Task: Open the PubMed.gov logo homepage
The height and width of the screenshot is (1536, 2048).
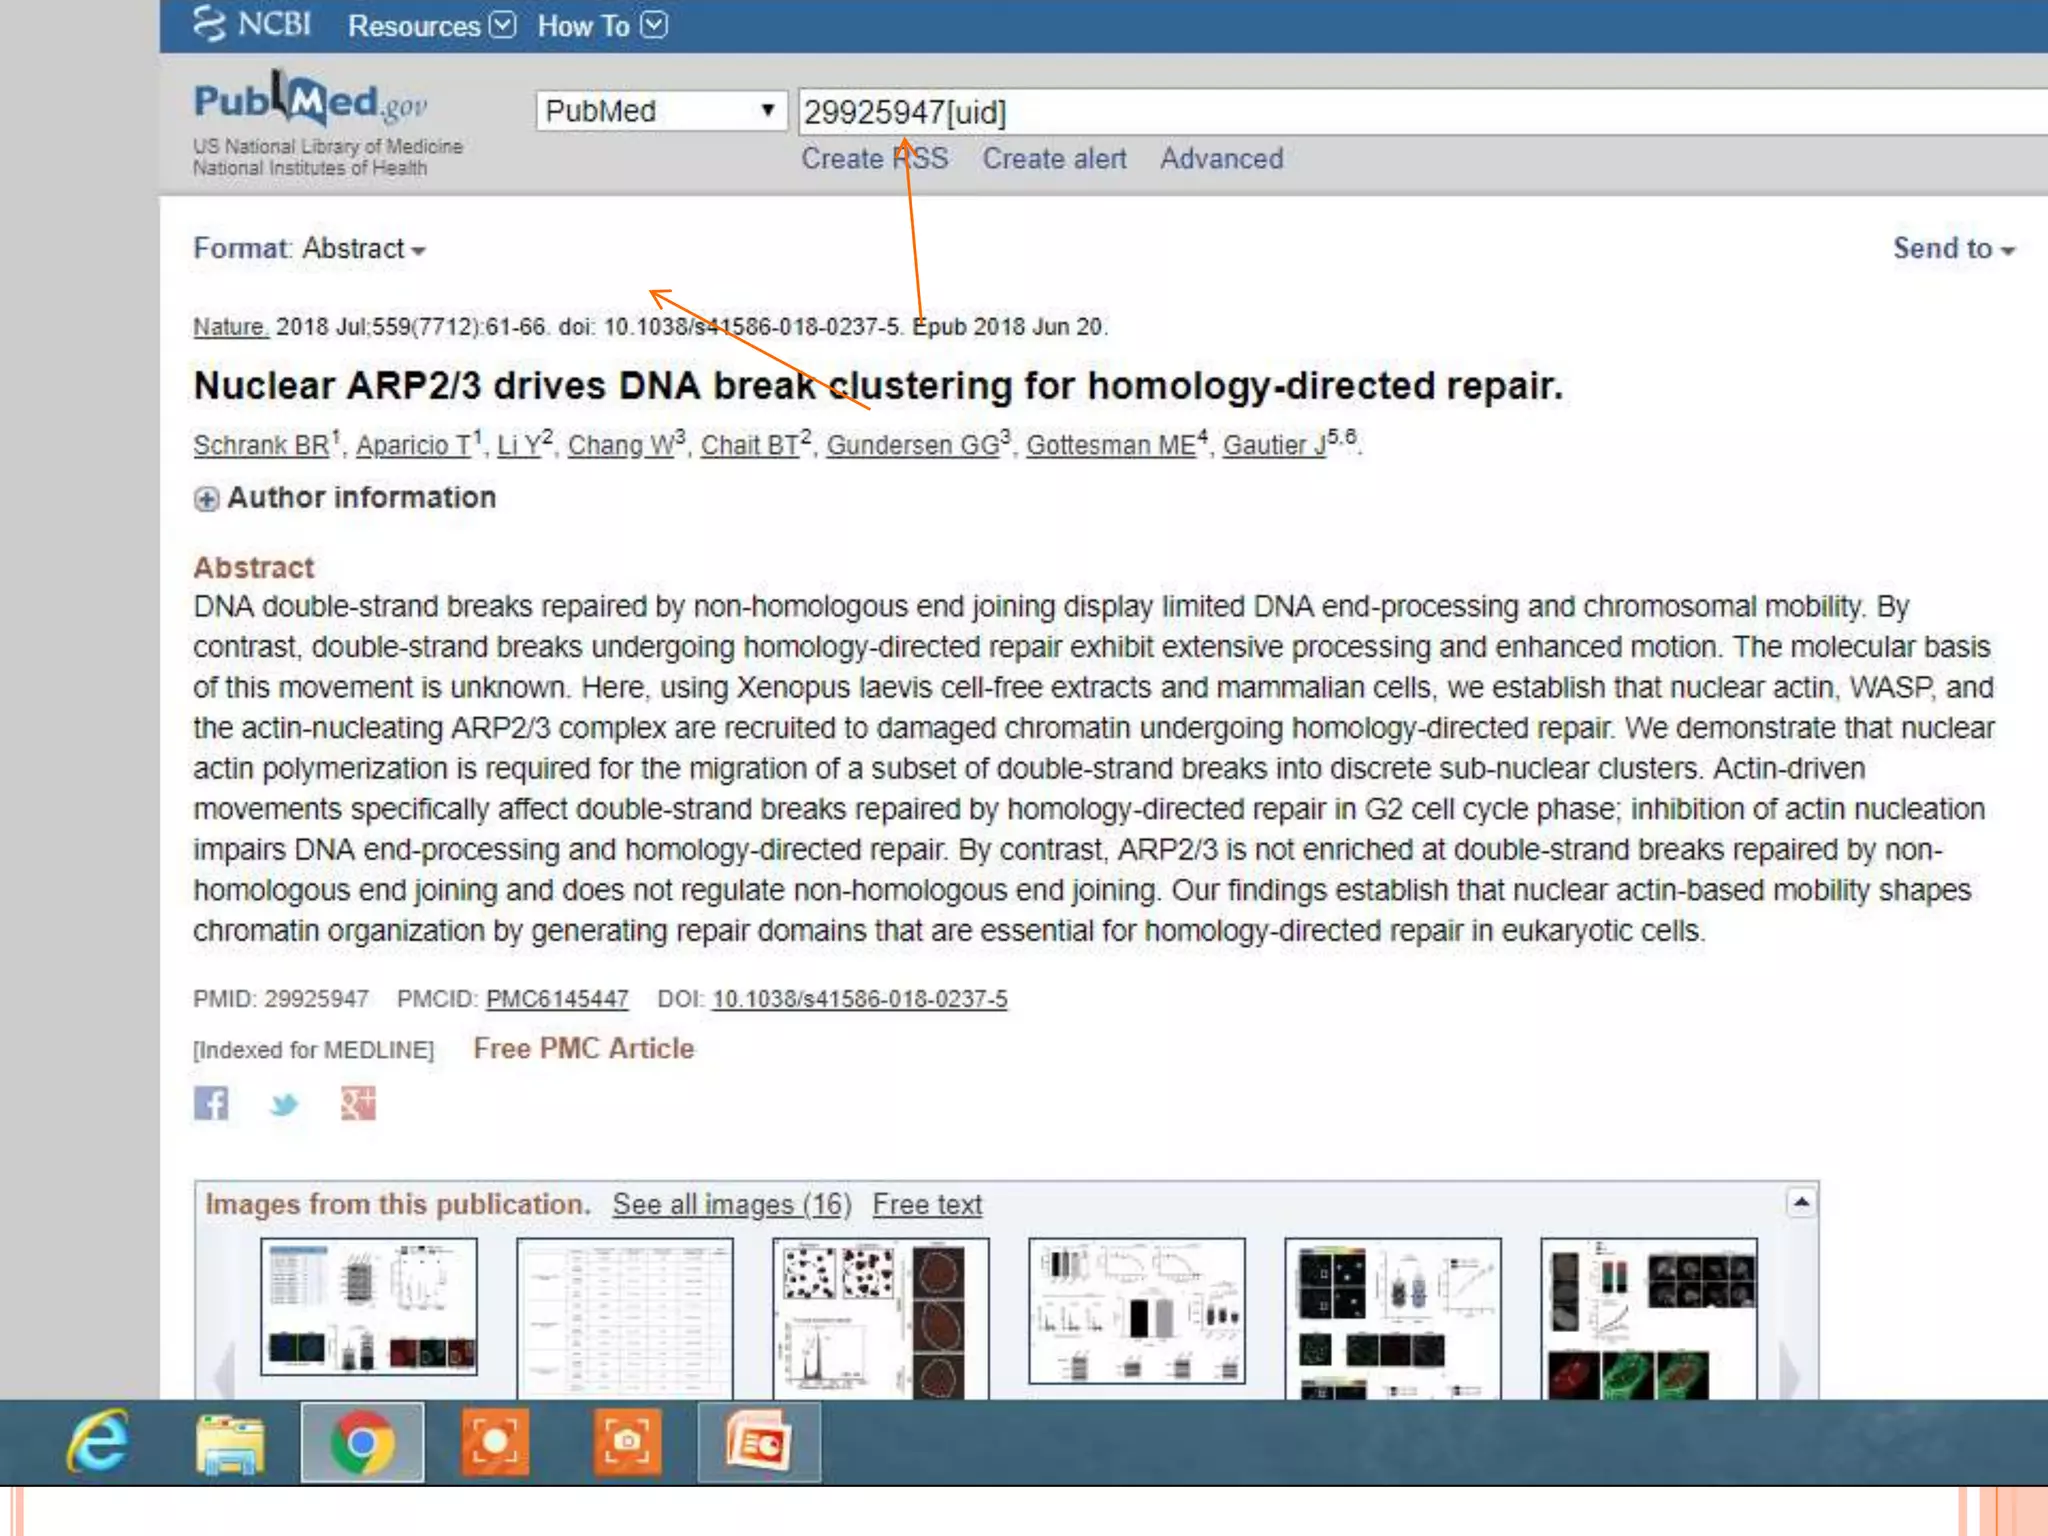Action: pos(310,103)
